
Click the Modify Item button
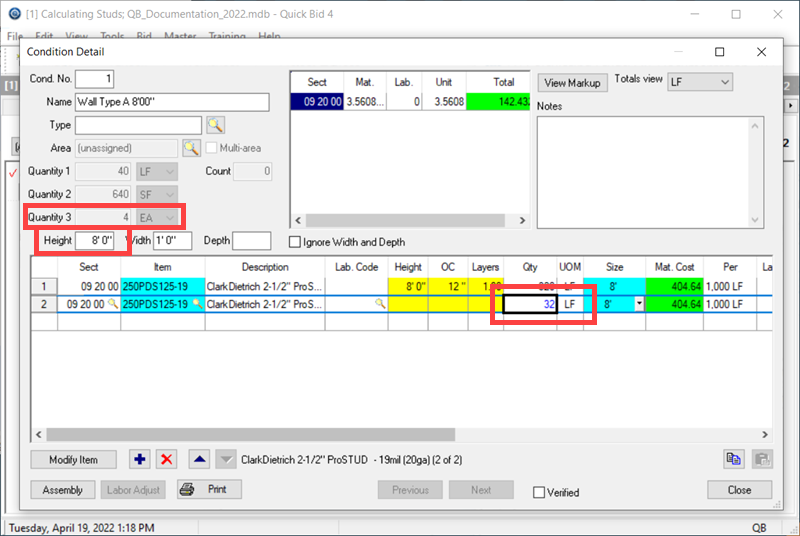[x=73, y=460]
